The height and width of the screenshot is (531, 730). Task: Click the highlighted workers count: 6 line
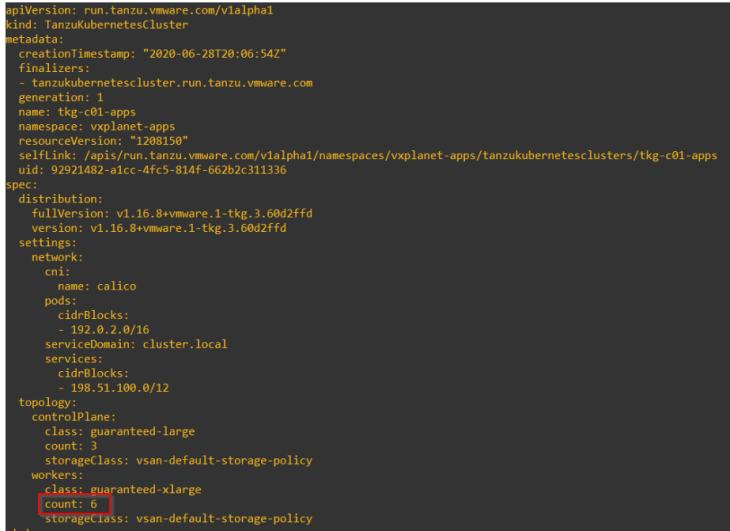click(71, 504)
